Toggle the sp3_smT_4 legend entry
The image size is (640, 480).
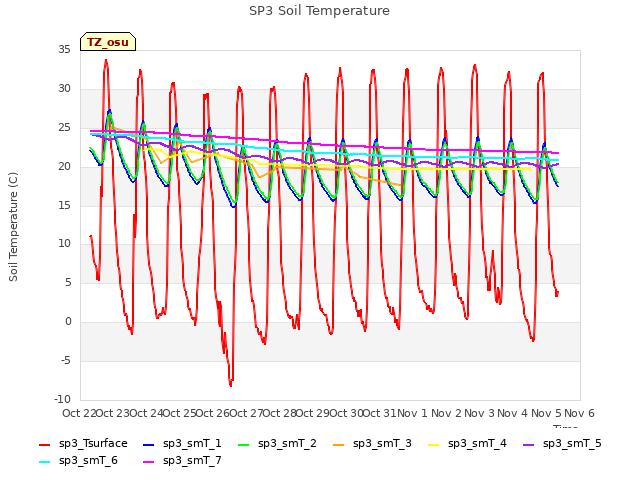(467, 444)
